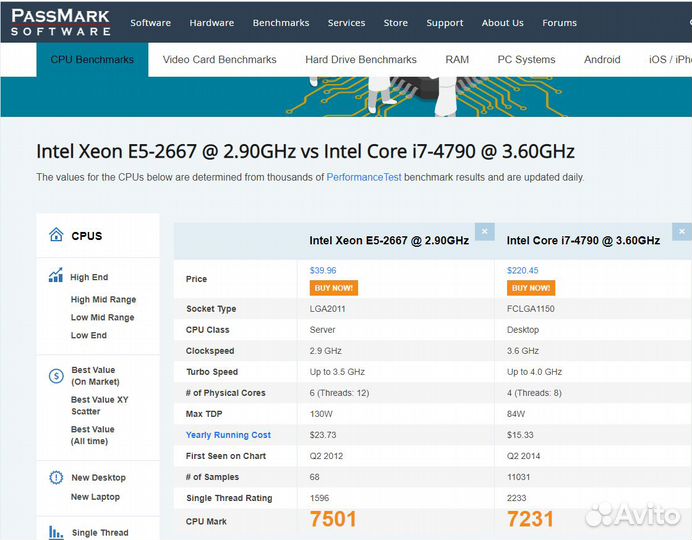The image size is (692, 540).
Task: Select the CPU Benchmarks tab
Action: [92, 60]
